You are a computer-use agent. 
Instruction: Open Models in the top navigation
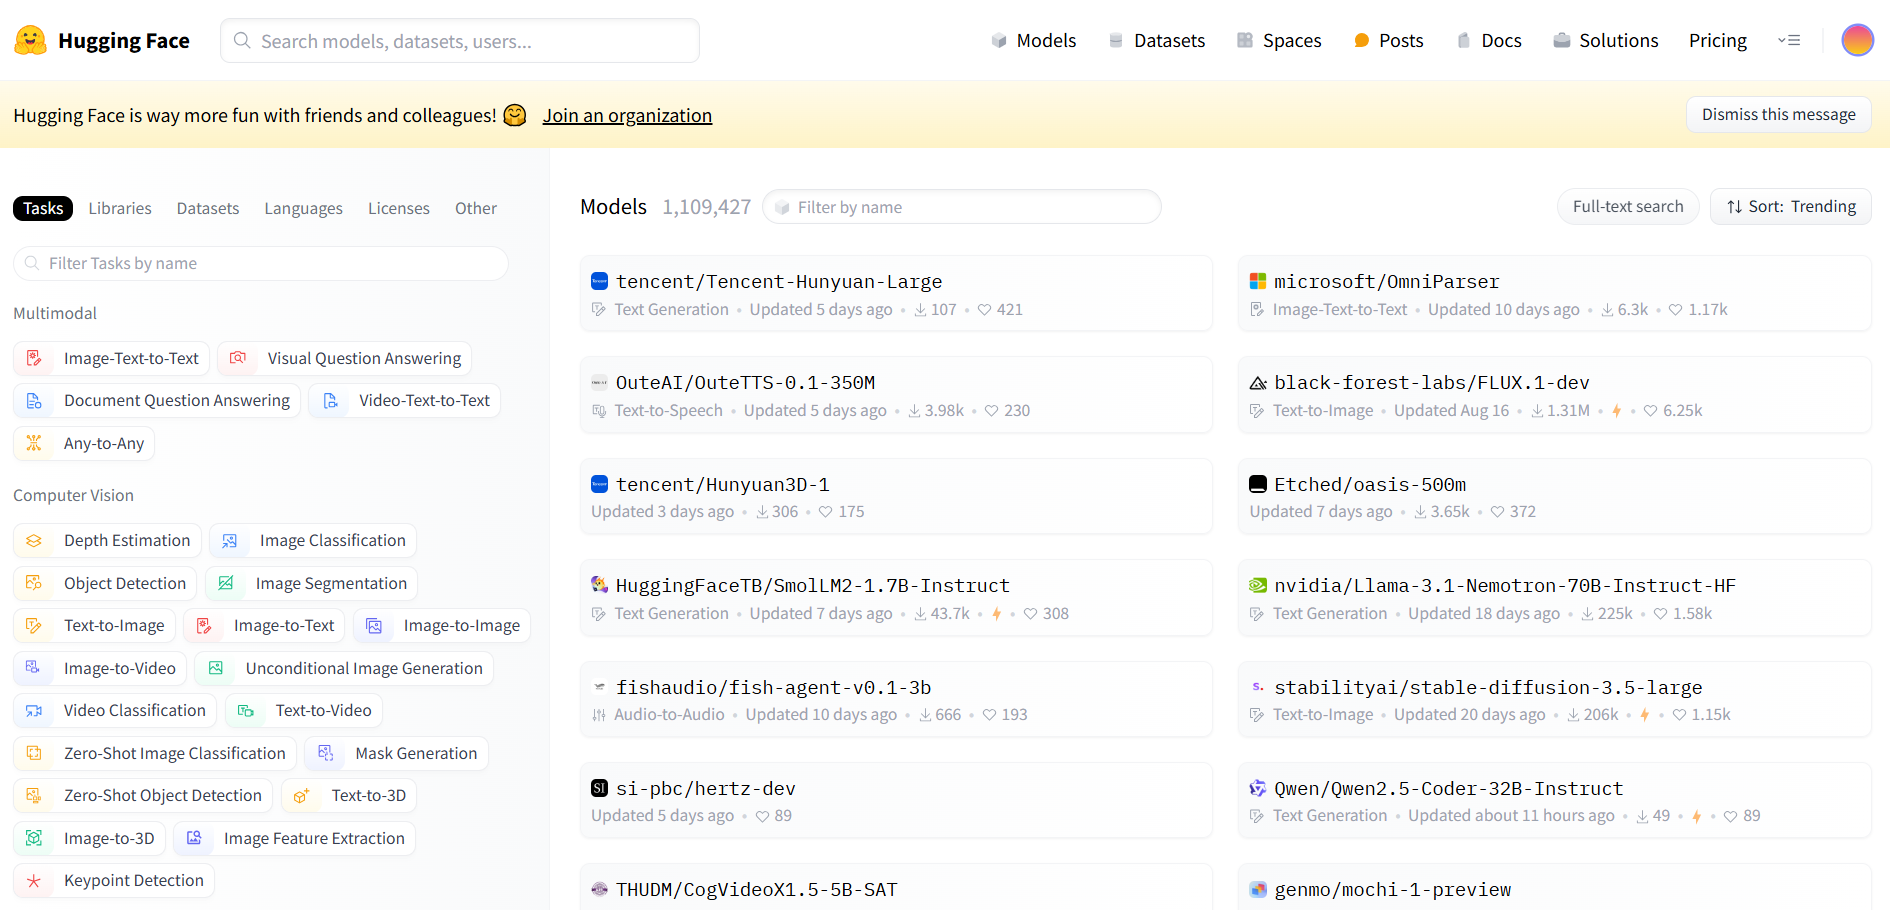click(1034, 40)
